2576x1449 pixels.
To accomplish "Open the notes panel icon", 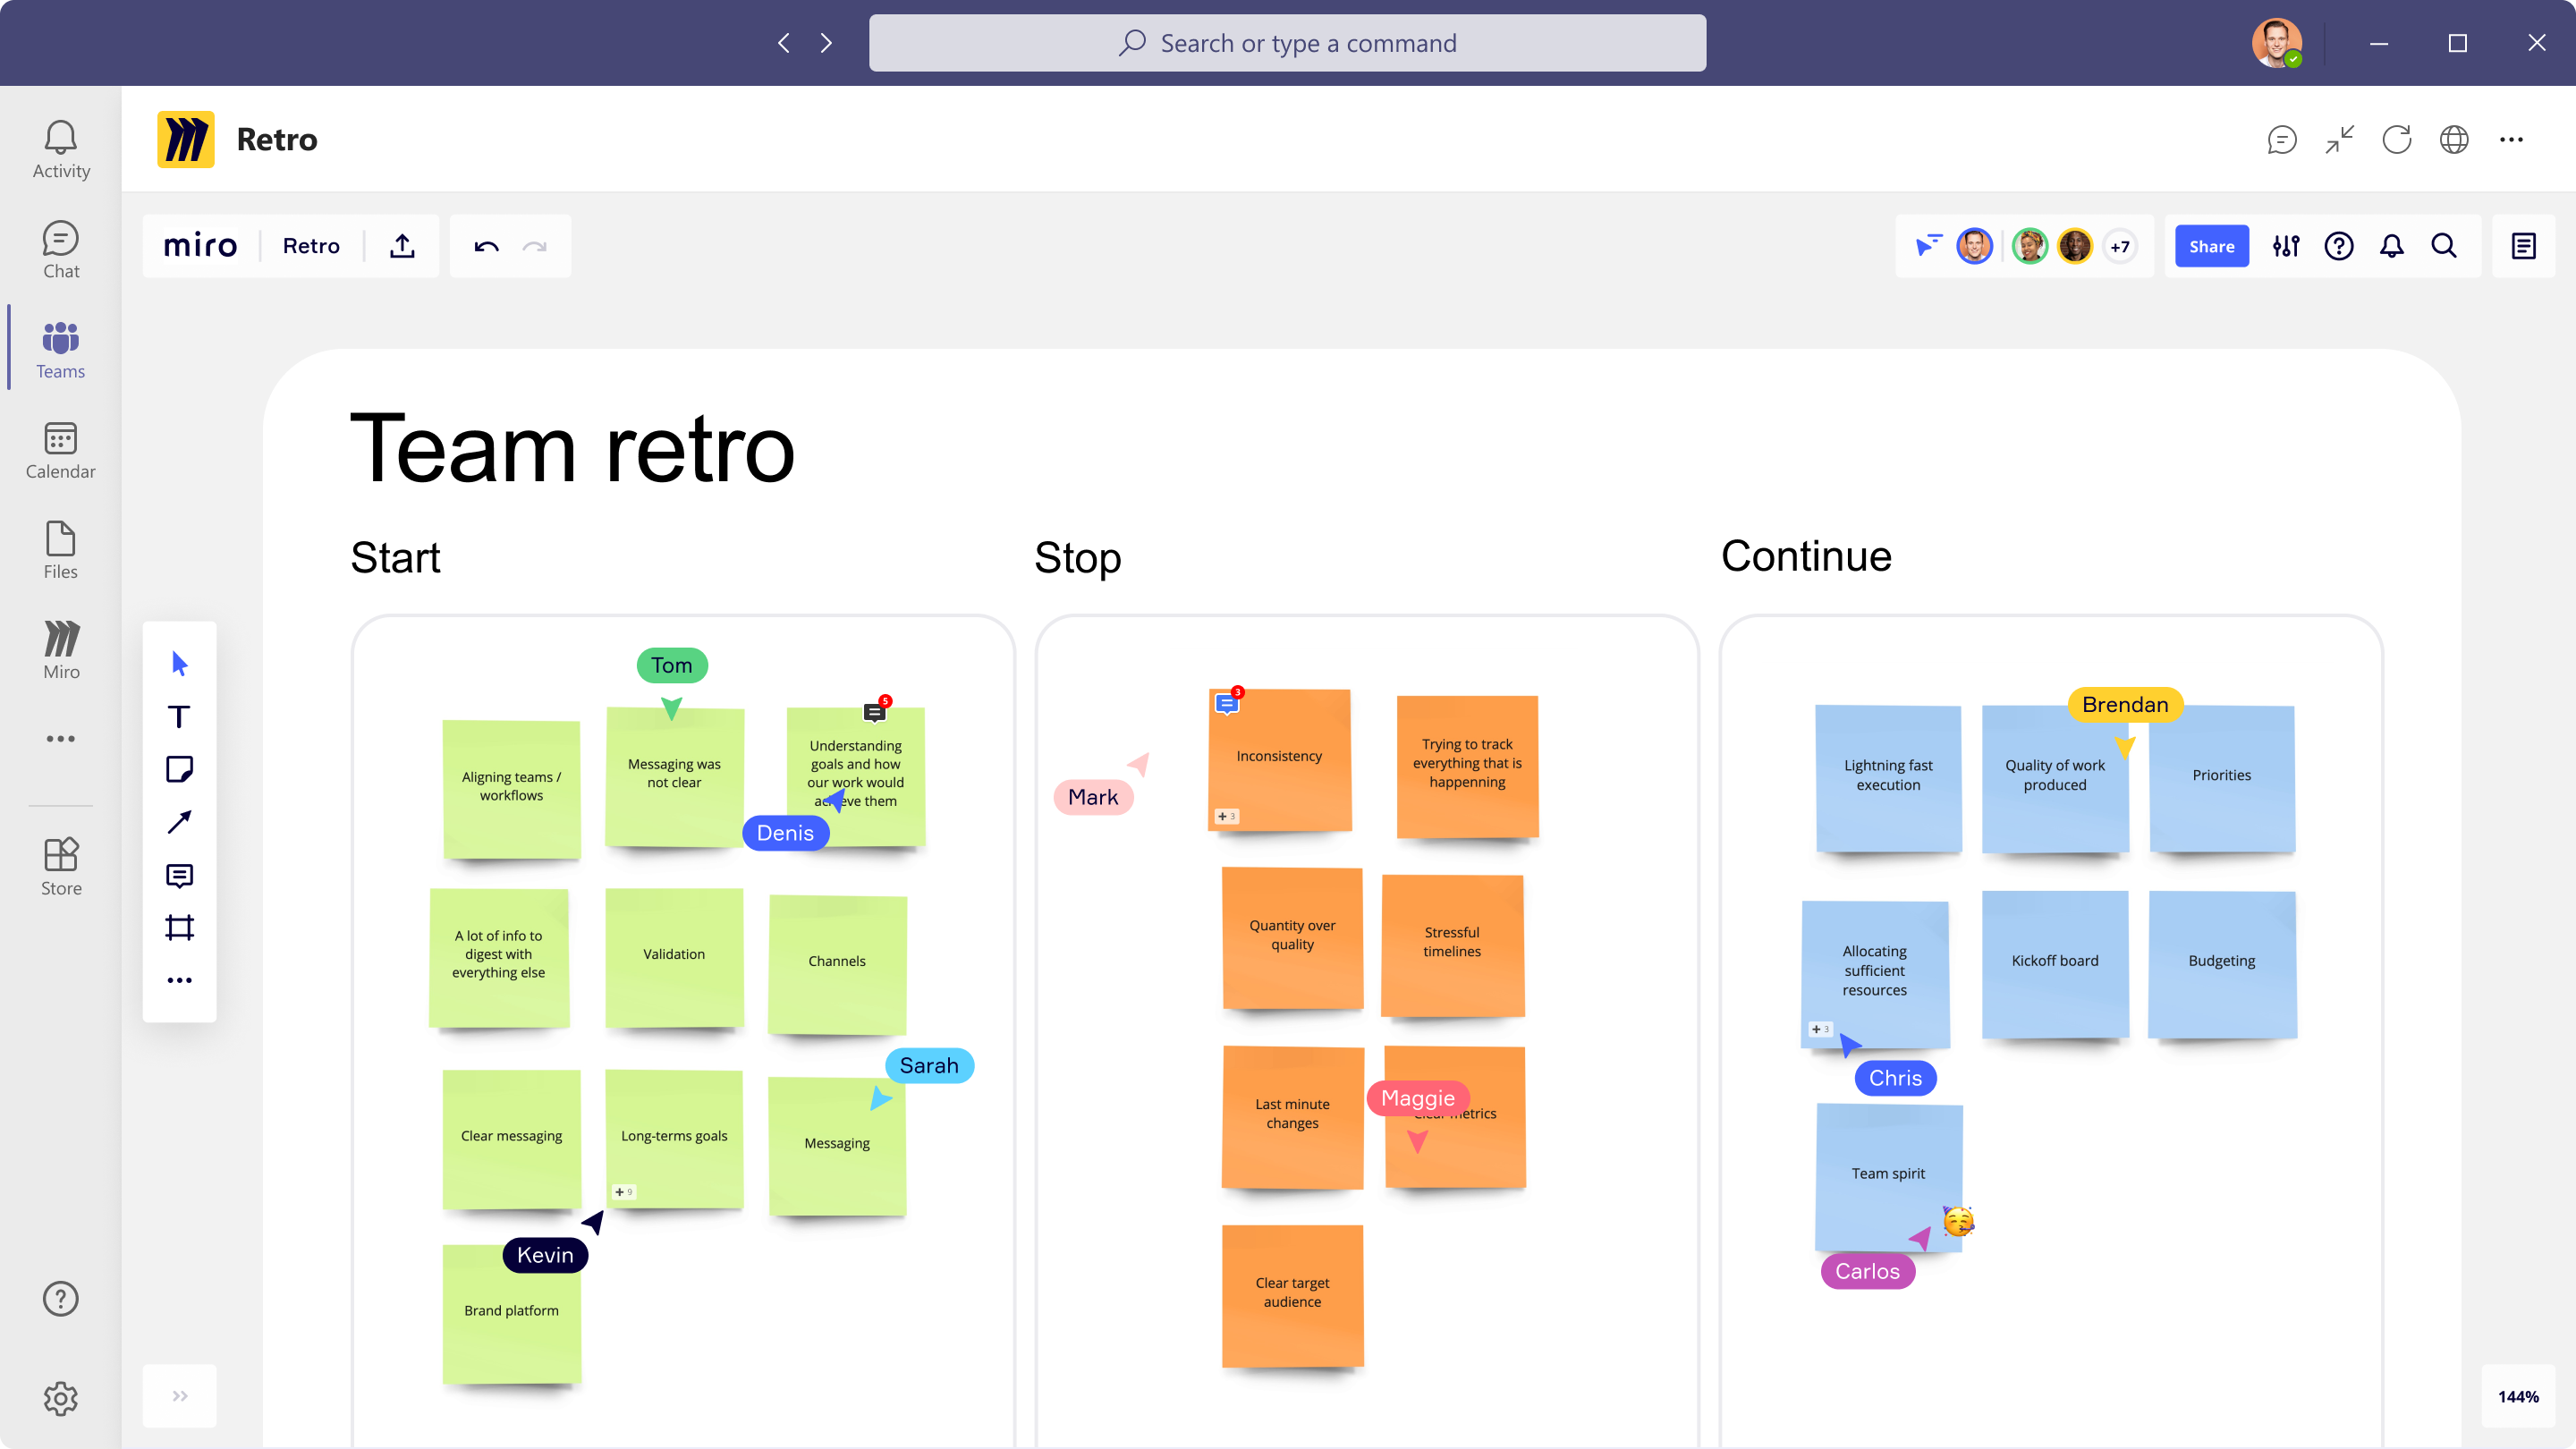I will tap(2523, 246).
